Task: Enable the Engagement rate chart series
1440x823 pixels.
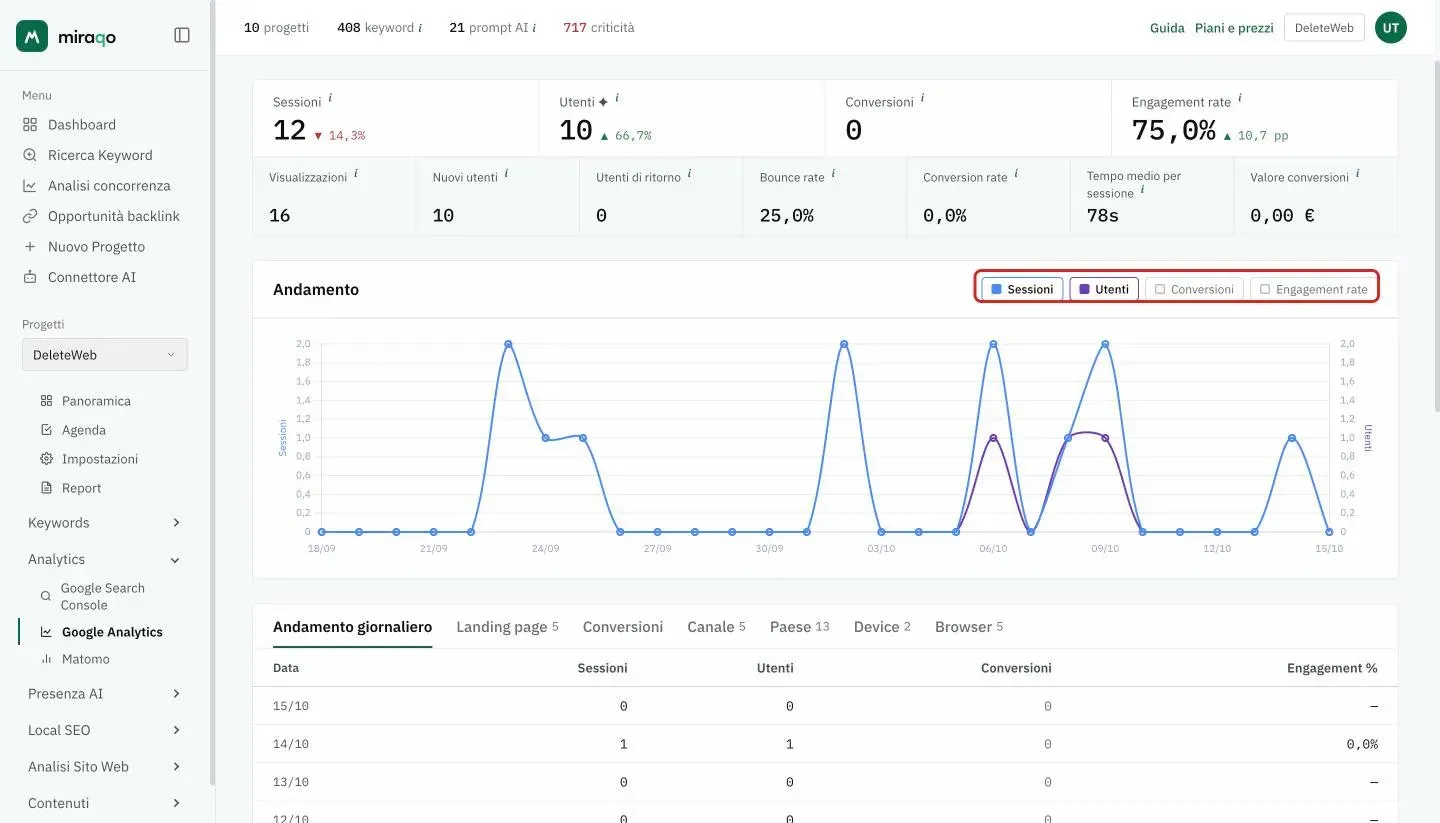Action: [1313, 290]
